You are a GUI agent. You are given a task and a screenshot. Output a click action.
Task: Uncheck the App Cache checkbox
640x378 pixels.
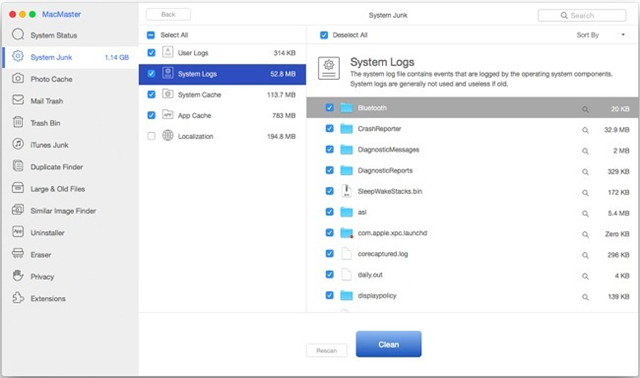(151, 115)
